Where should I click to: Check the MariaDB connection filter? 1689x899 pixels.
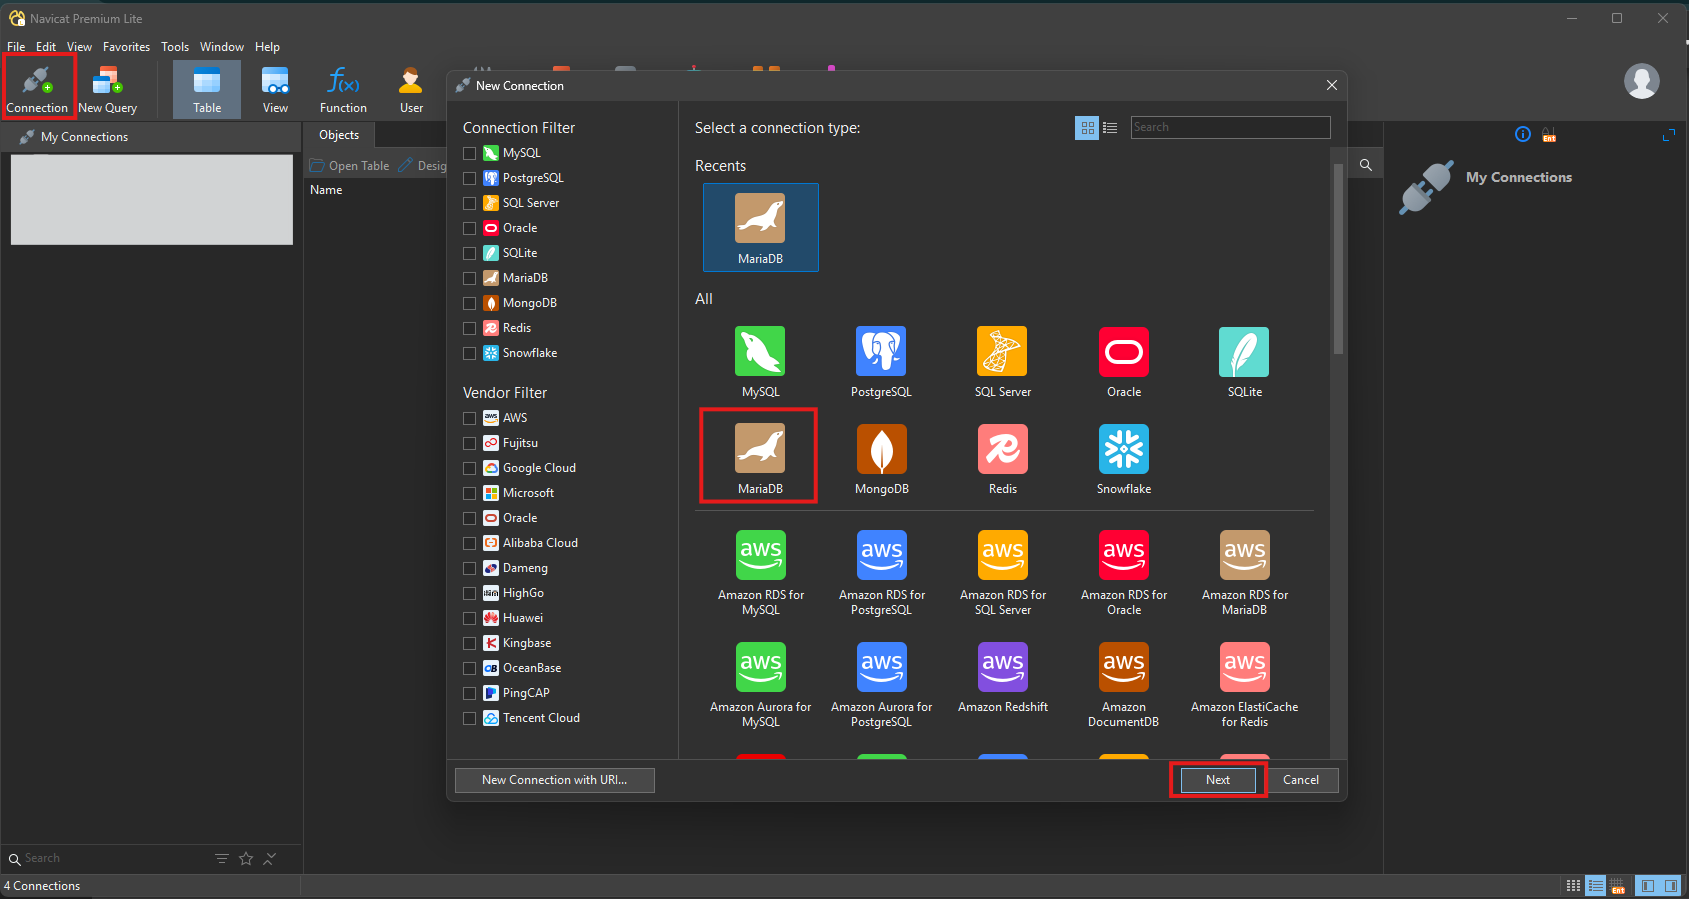(x=470, y=278)
